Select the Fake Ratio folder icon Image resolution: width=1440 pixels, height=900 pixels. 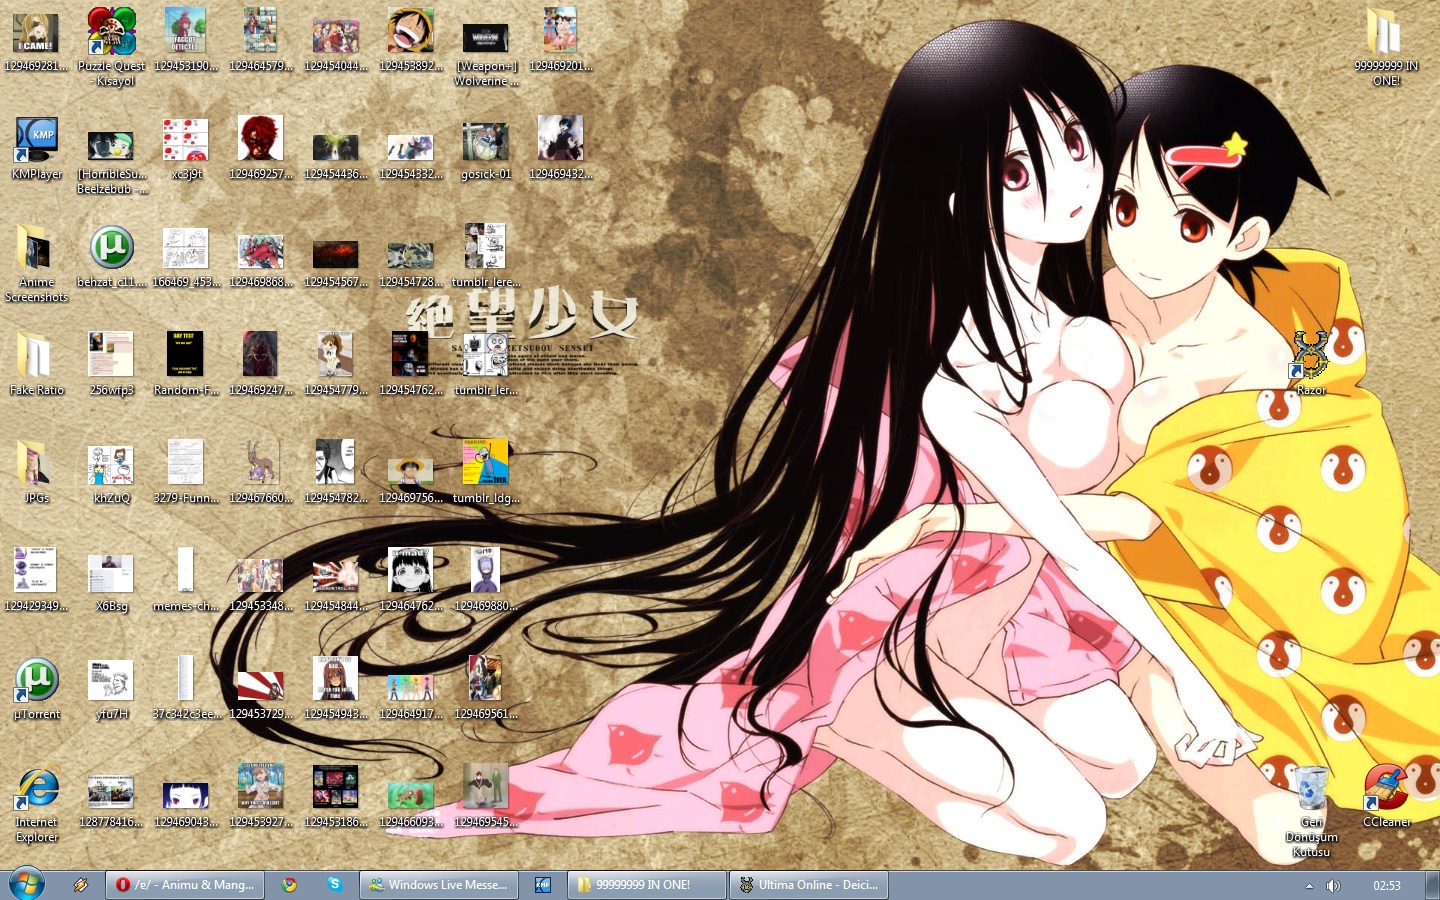pyautogui.click(x=36, y=355)
